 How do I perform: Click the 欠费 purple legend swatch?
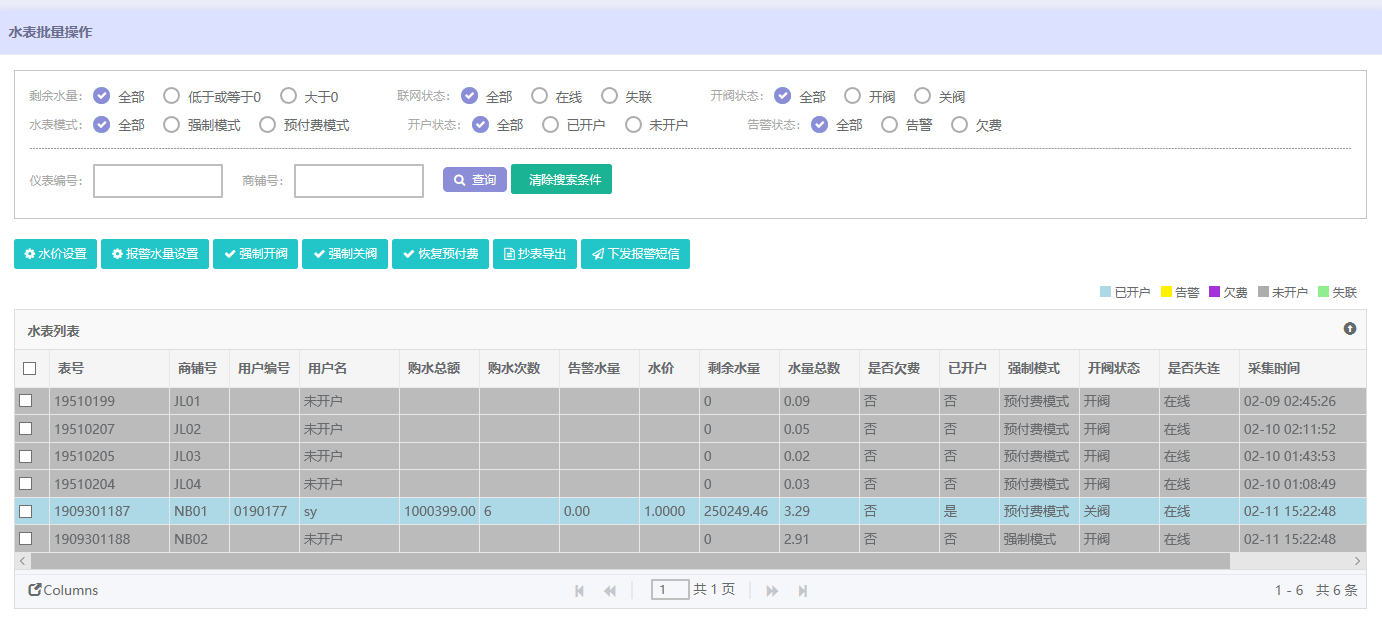coord(1215,292)
